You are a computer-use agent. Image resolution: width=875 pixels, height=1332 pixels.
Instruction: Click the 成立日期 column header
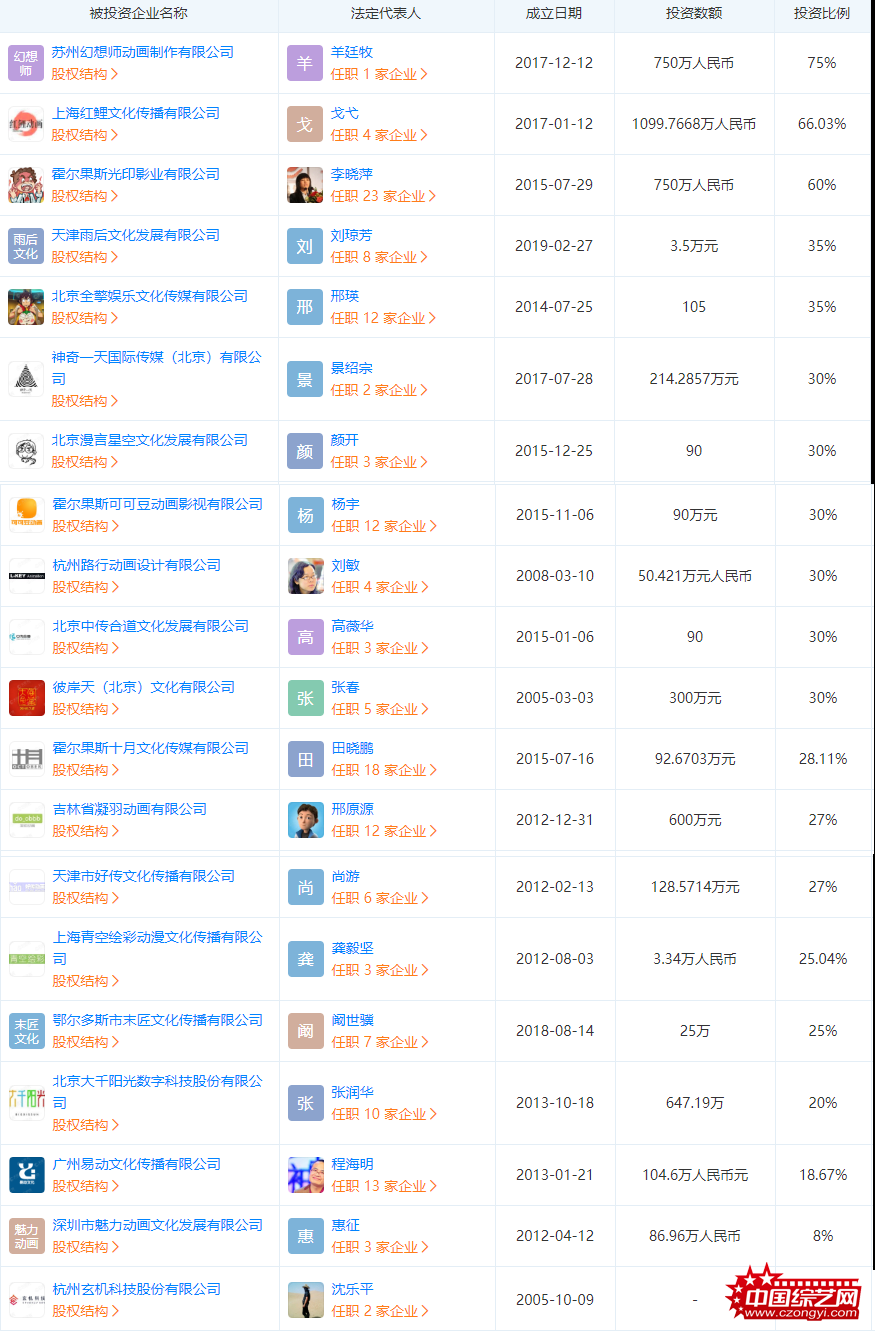point(554,14)
